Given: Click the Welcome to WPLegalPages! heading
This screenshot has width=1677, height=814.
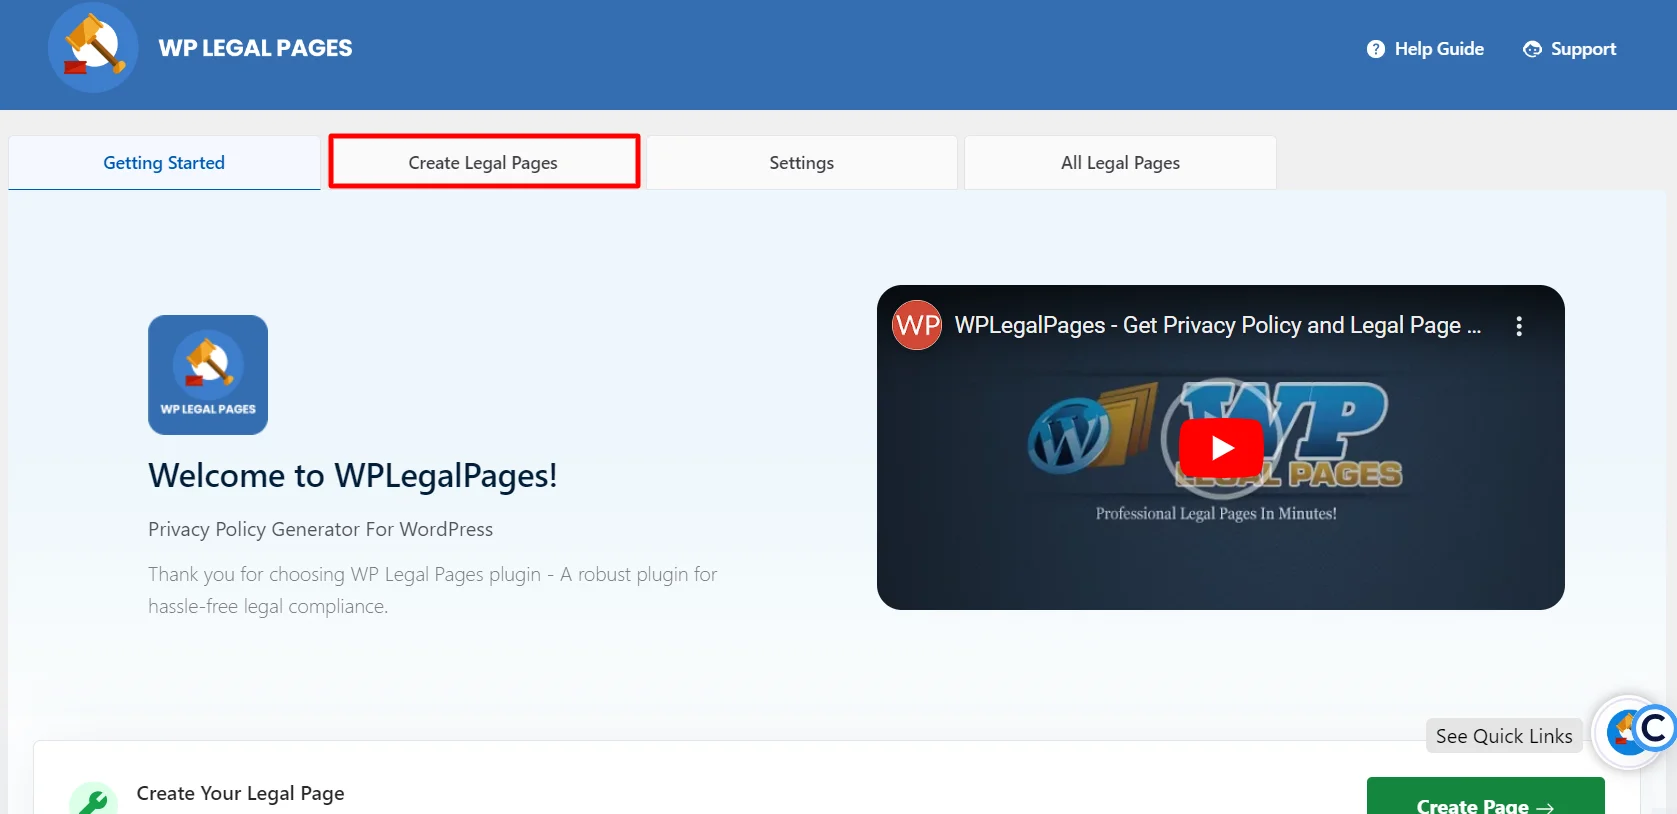Looking at the screenshot, I should point(353,476).
